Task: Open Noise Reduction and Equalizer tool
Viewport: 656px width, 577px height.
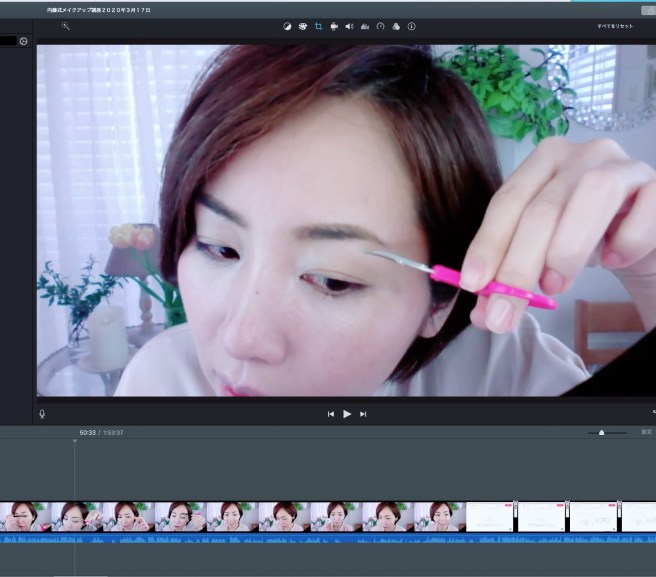Action: 364,26
